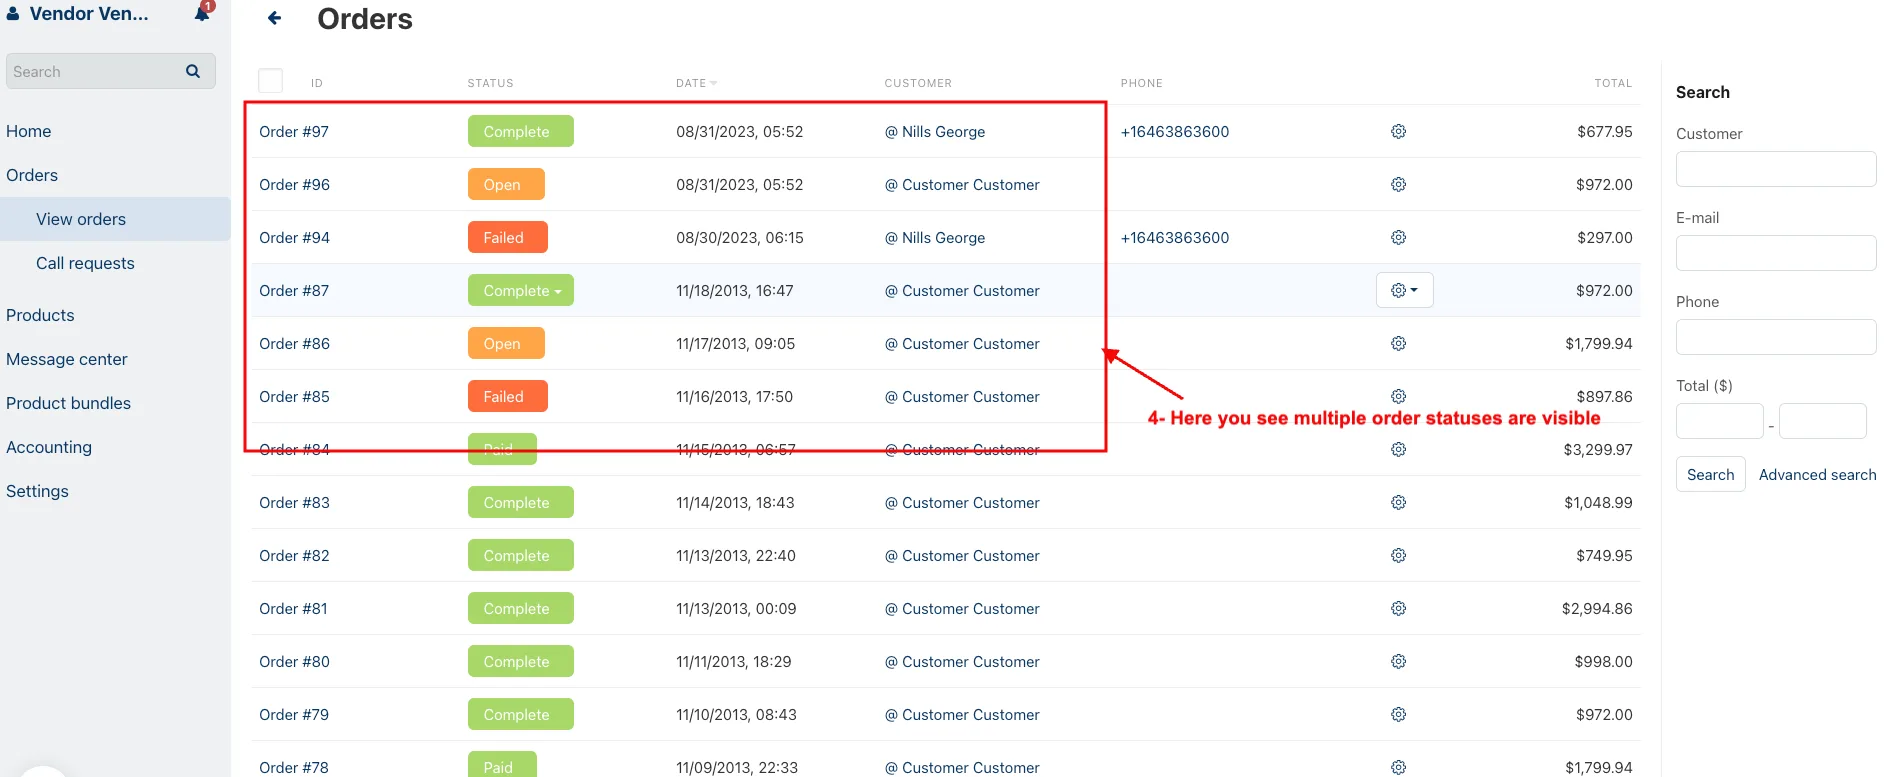Click Failed status of Order #85
Image resolution: width=1886 pixels, height=777 pixels.
(508, 396)
